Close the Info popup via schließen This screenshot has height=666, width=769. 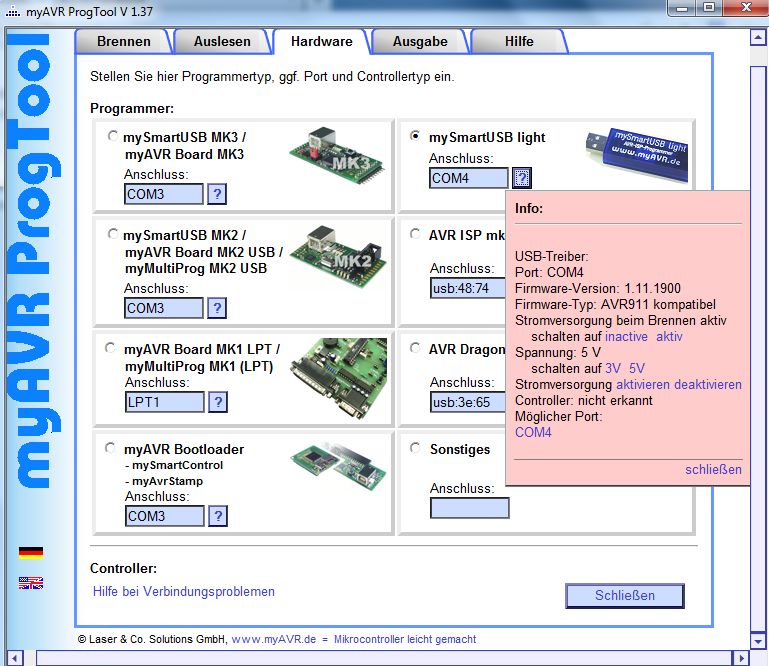713,470
